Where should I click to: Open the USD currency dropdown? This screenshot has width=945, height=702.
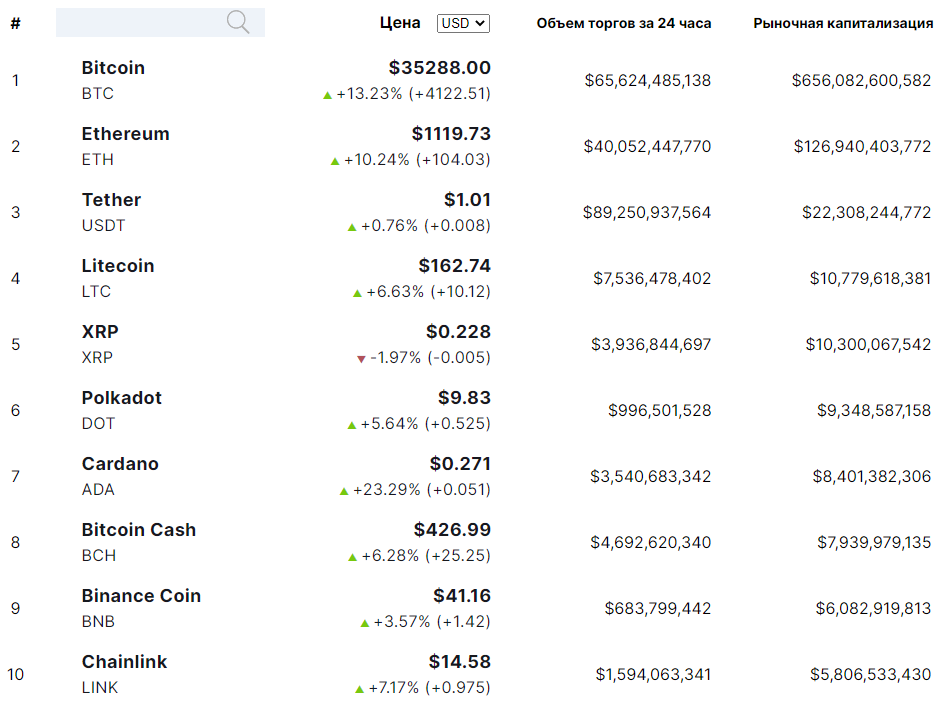click(463, 23)
